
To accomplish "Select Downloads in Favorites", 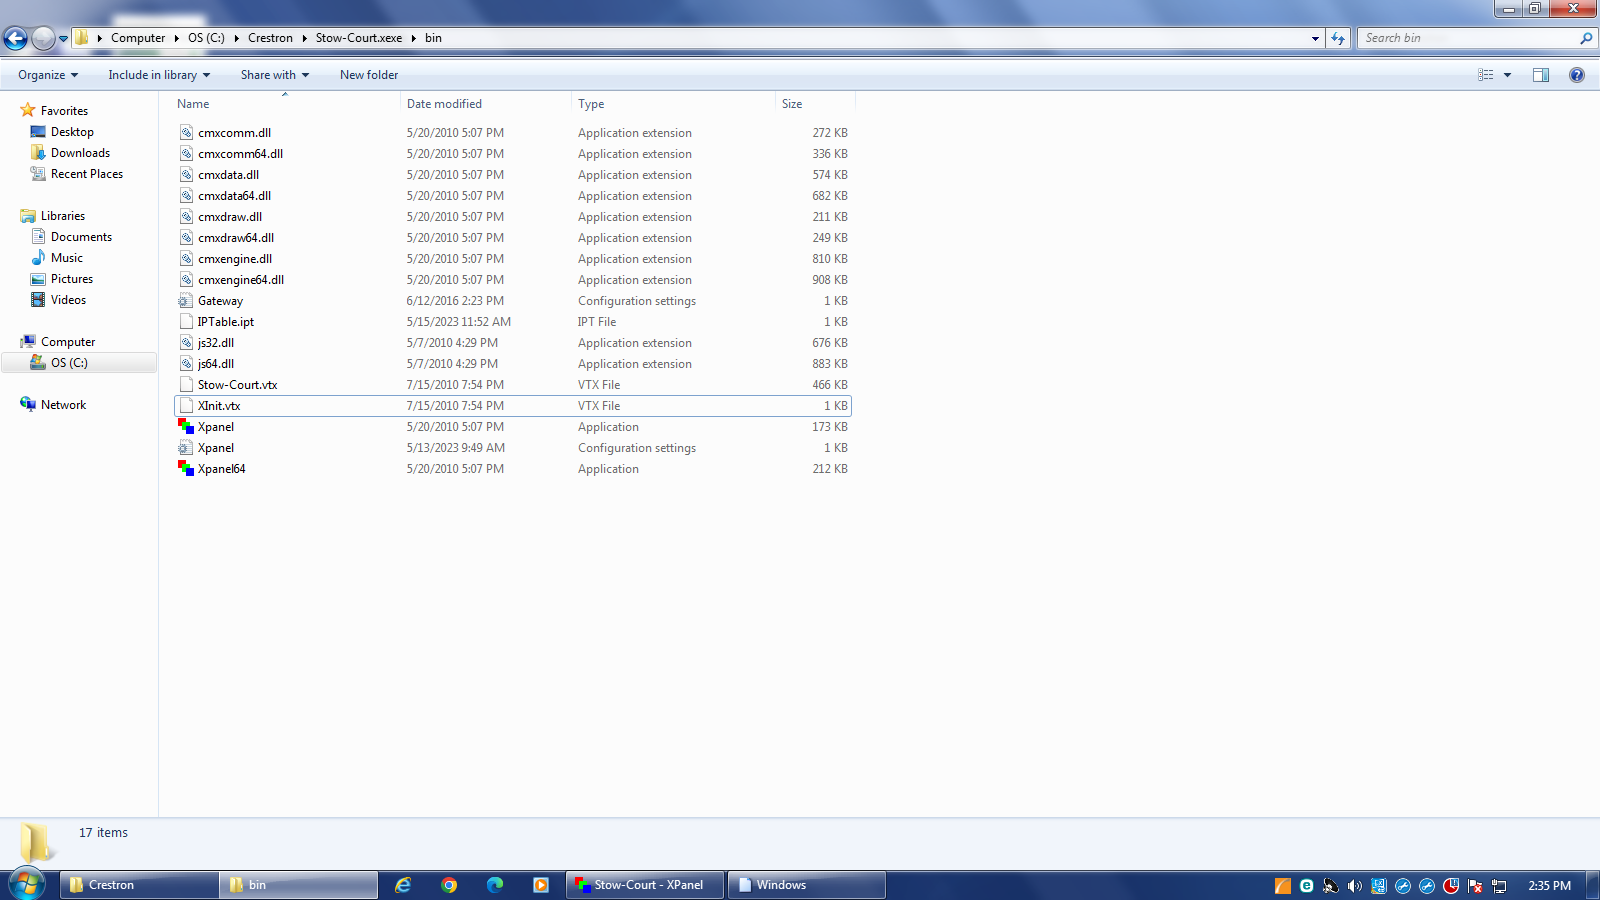I will 80,153.
